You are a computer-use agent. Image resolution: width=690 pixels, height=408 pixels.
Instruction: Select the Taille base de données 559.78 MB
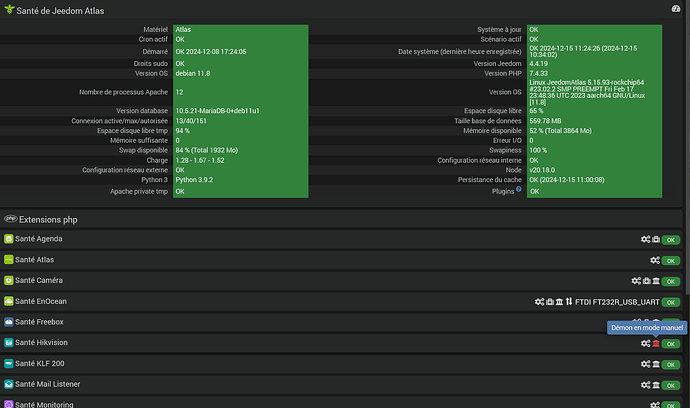click(x=545, y=121)
